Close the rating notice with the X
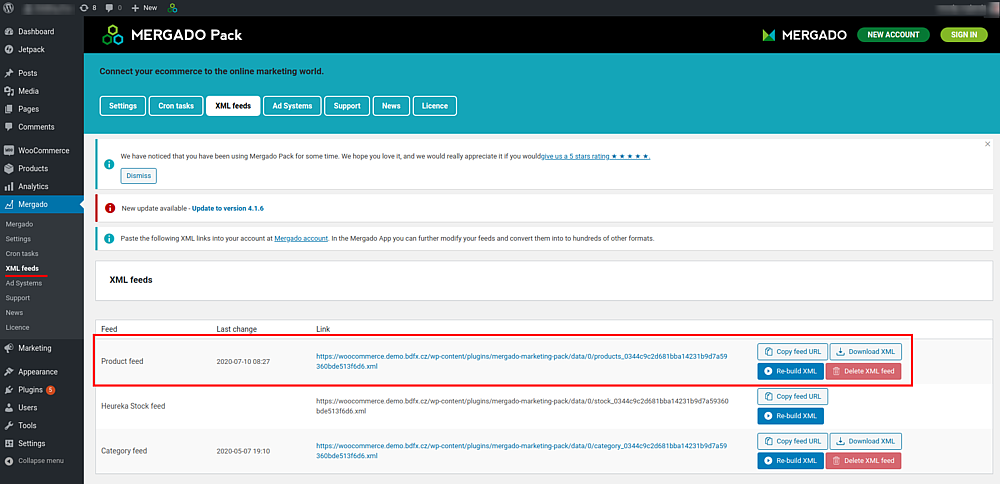This screenshot has width=1000, height=484. (988, 144)
